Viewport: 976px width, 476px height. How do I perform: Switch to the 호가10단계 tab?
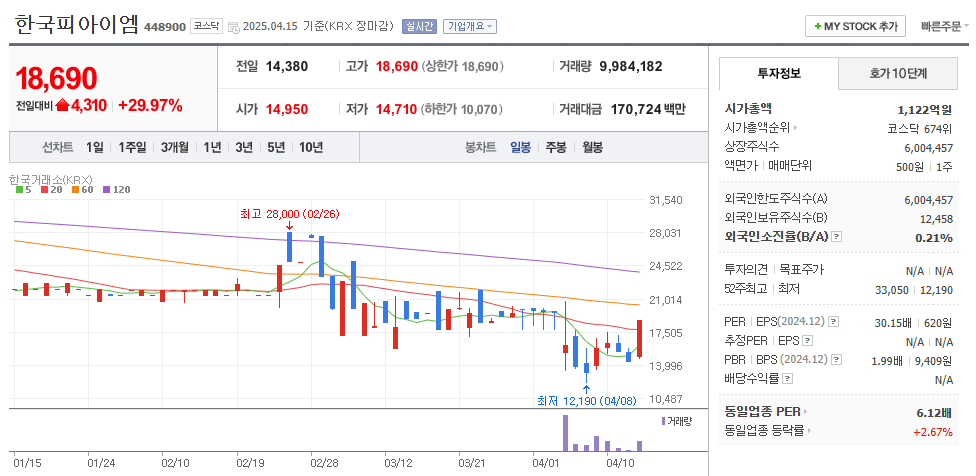898,73
